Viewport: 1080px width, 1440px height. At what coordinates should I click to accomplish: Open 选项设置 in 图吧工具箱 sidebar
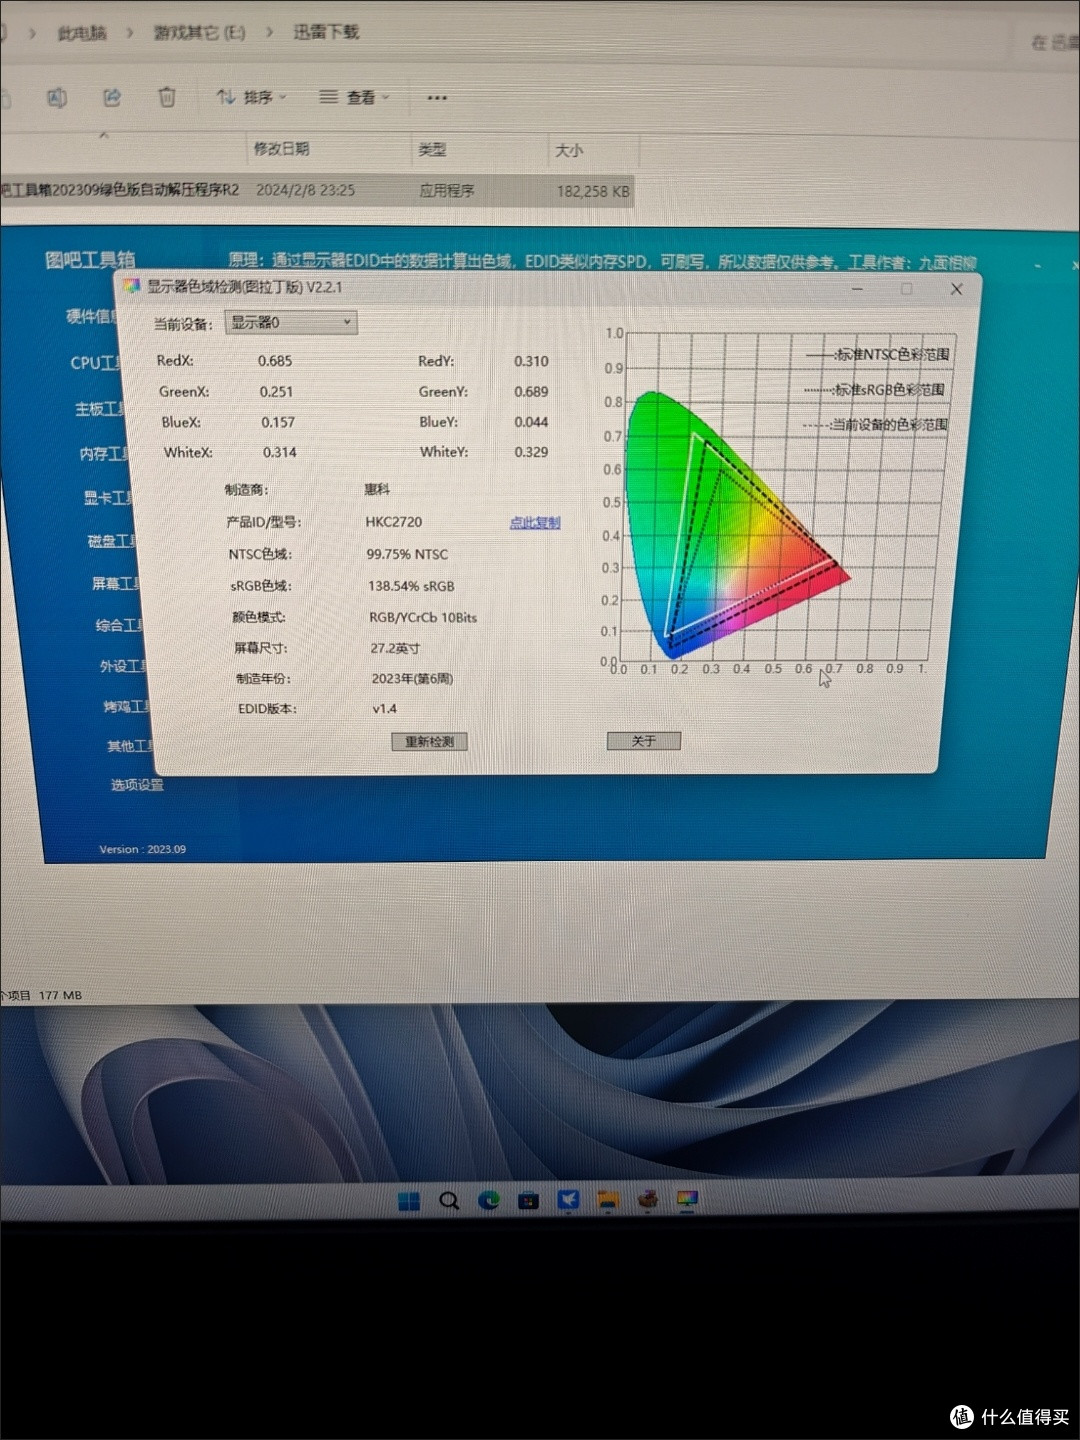137,785
